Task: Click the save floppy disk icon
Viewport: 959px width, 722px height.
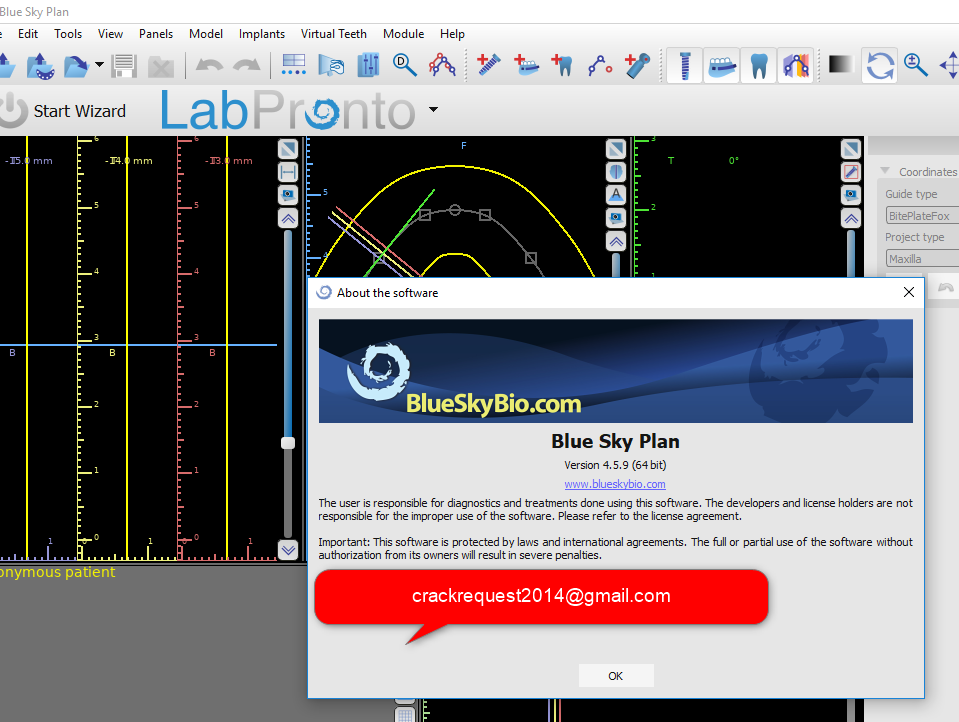Action: (125, 67)
